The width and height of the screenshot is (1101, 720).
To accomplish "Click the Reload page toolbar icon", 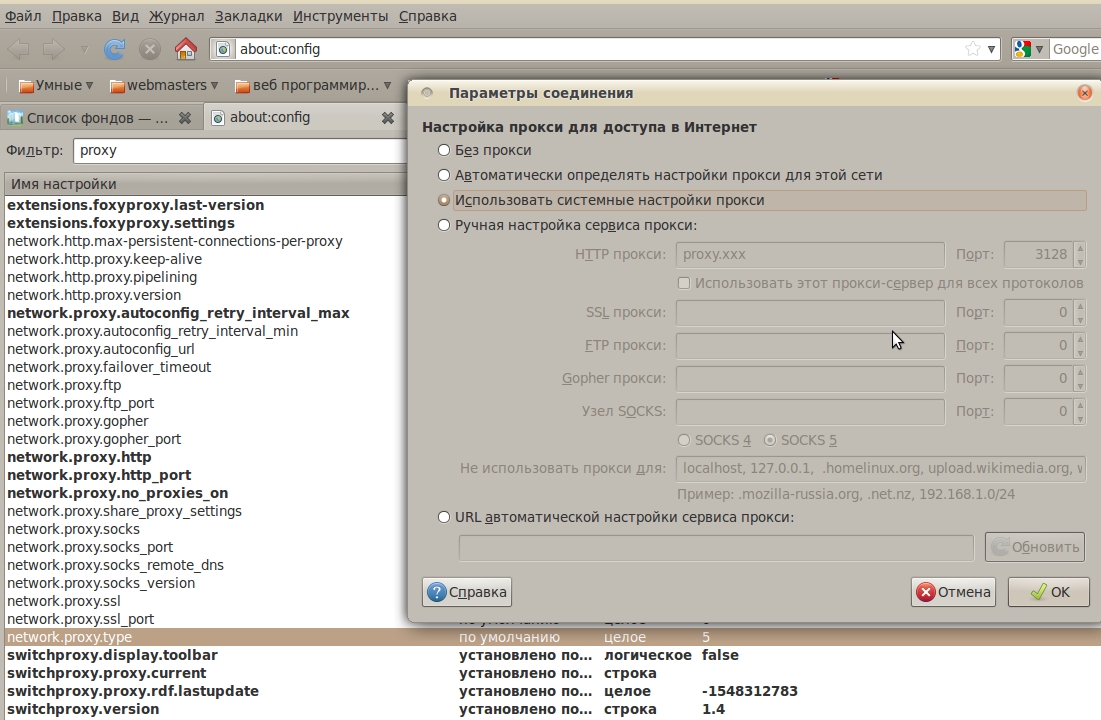I will (115, 49).
